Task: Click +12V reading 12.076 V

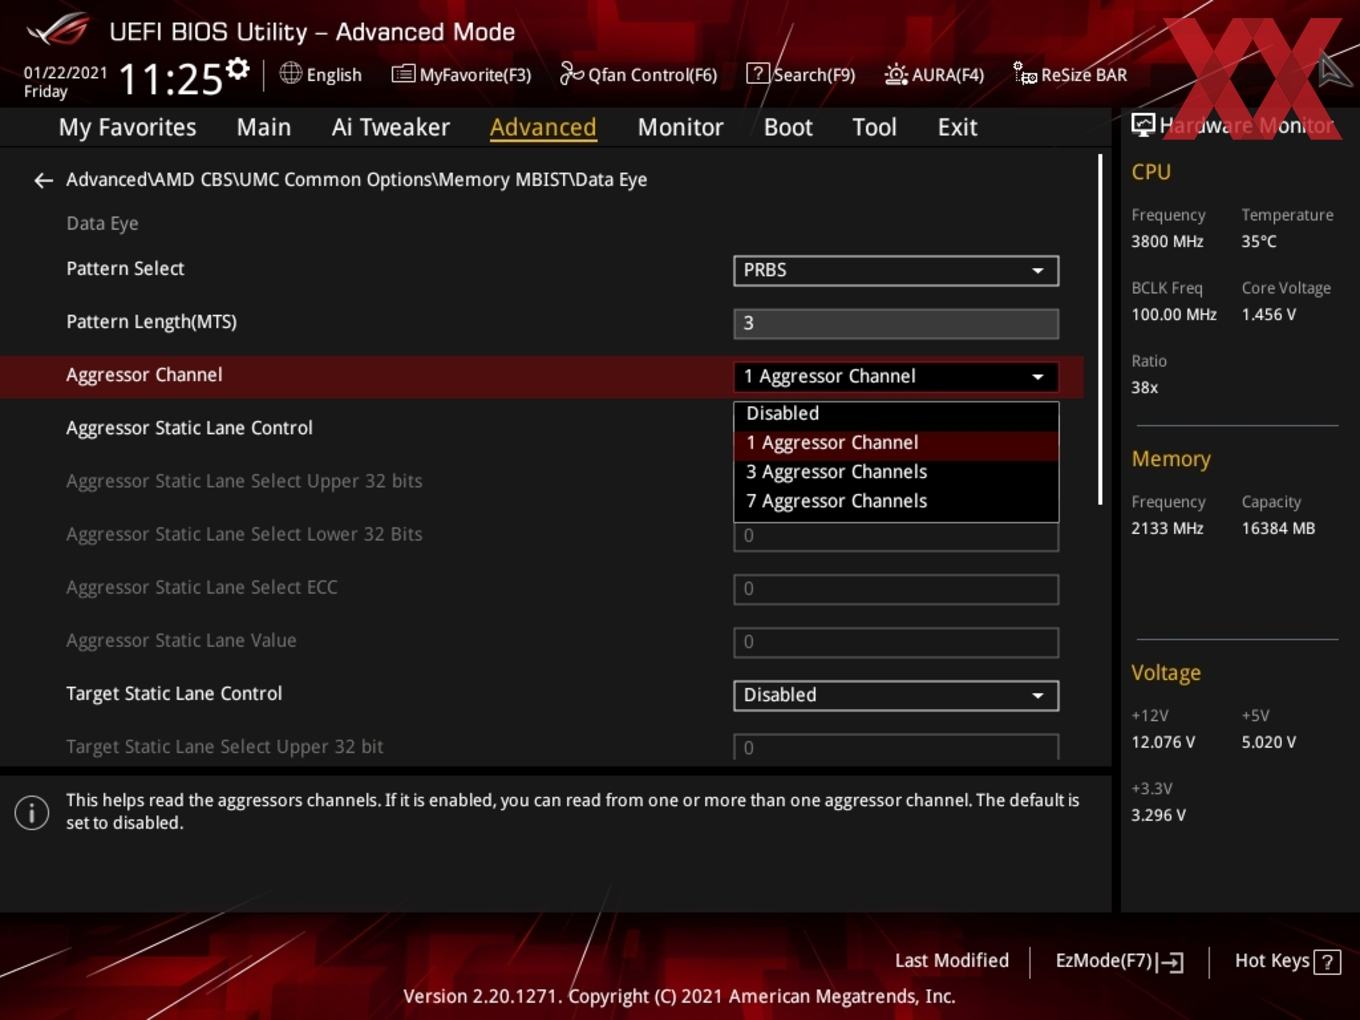Action: point(1163,742)
